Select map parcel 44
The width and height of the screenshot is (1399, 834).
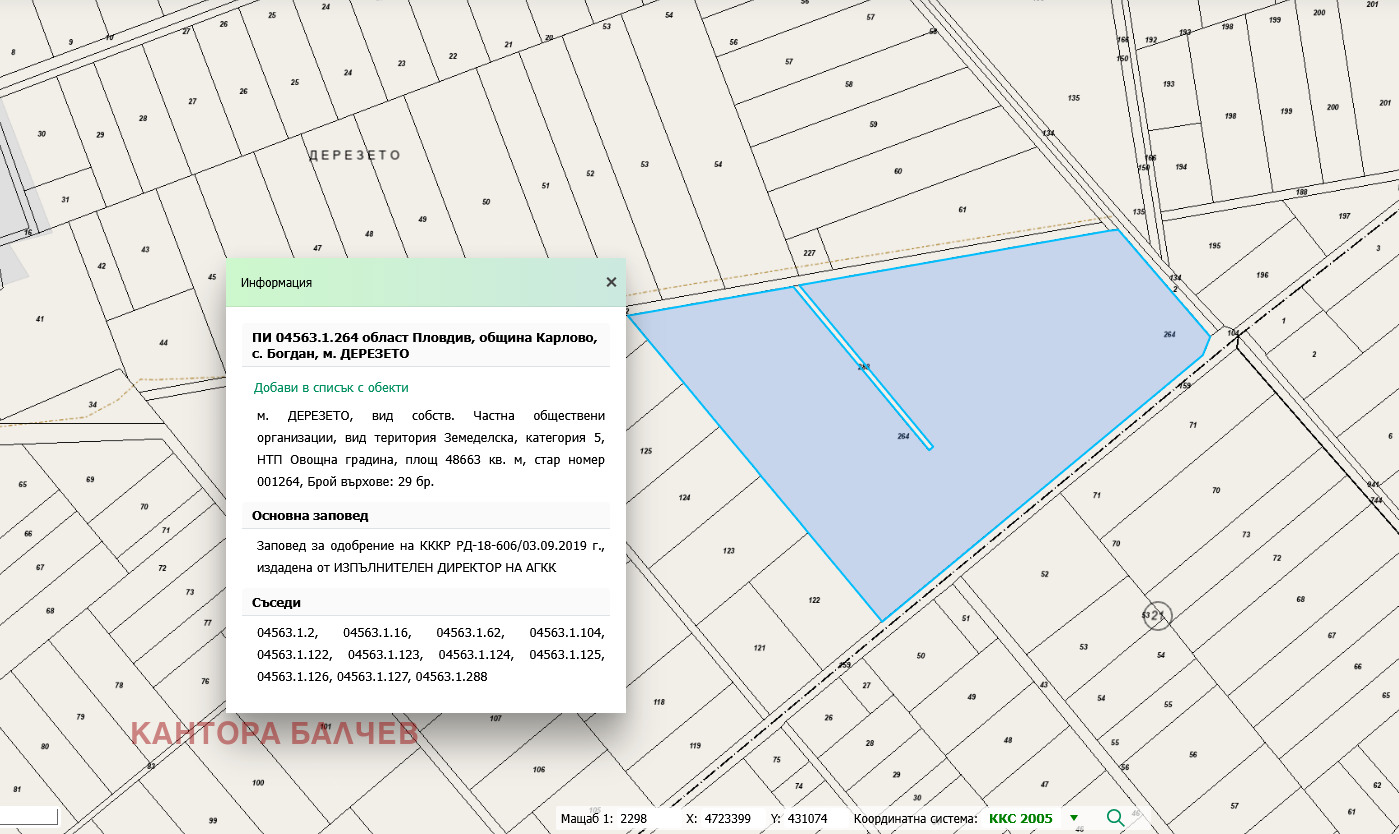(x=163, y=343)
